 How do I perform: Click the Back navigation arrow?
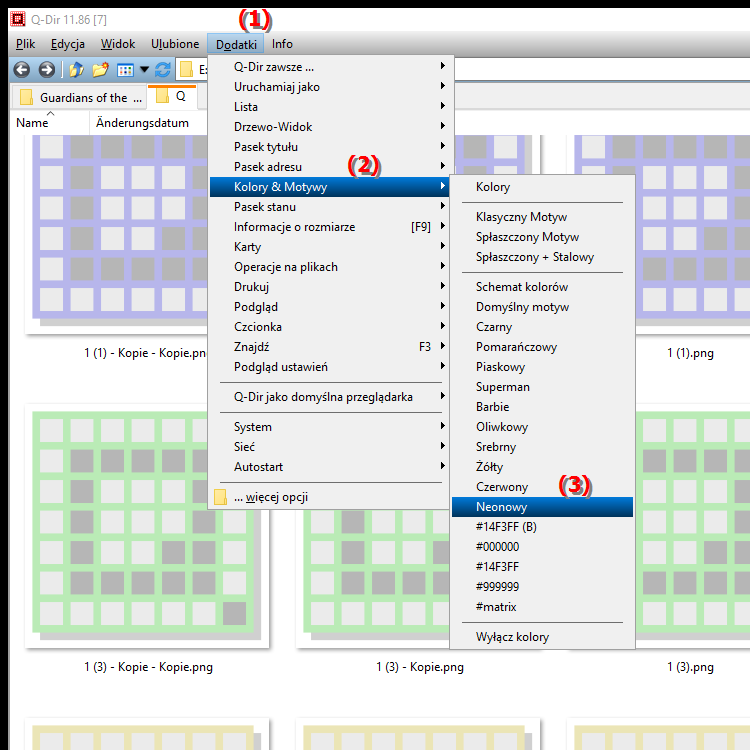pyautogui.click(x=22, y=70)
